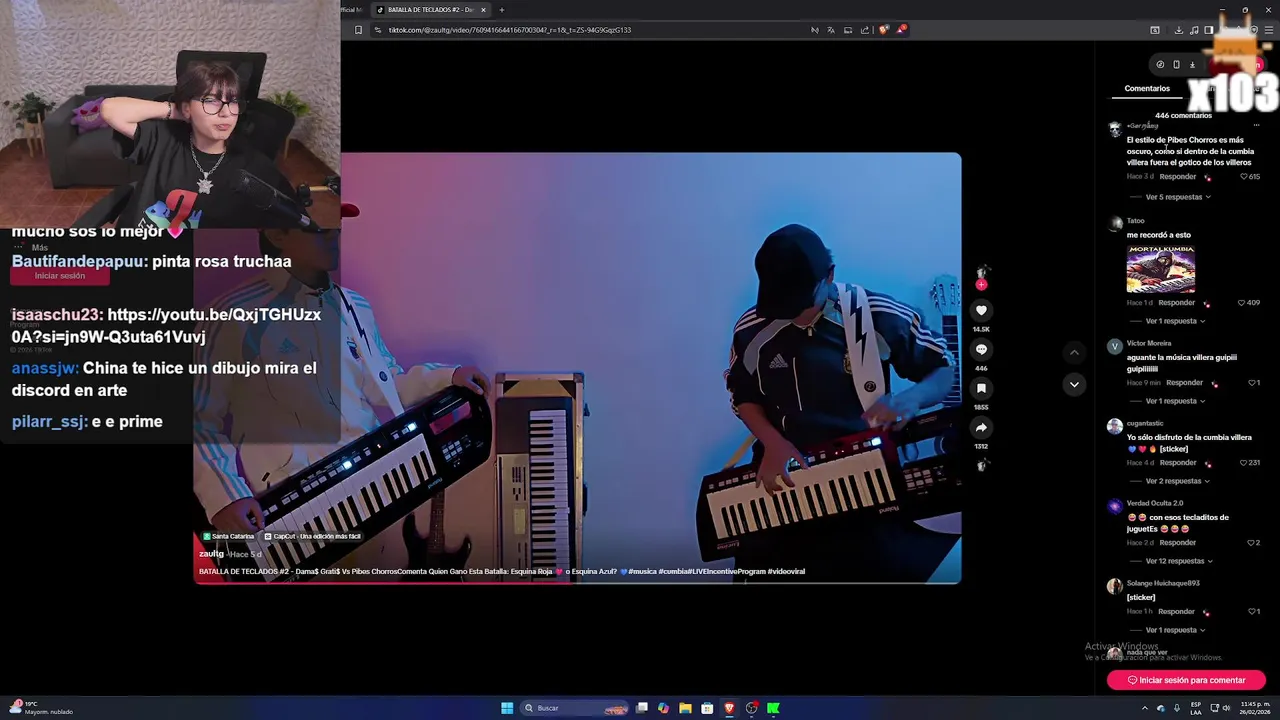Open the creator avatar above the like button
Viewport: 1280px width, 720px height.
[981, 272]
